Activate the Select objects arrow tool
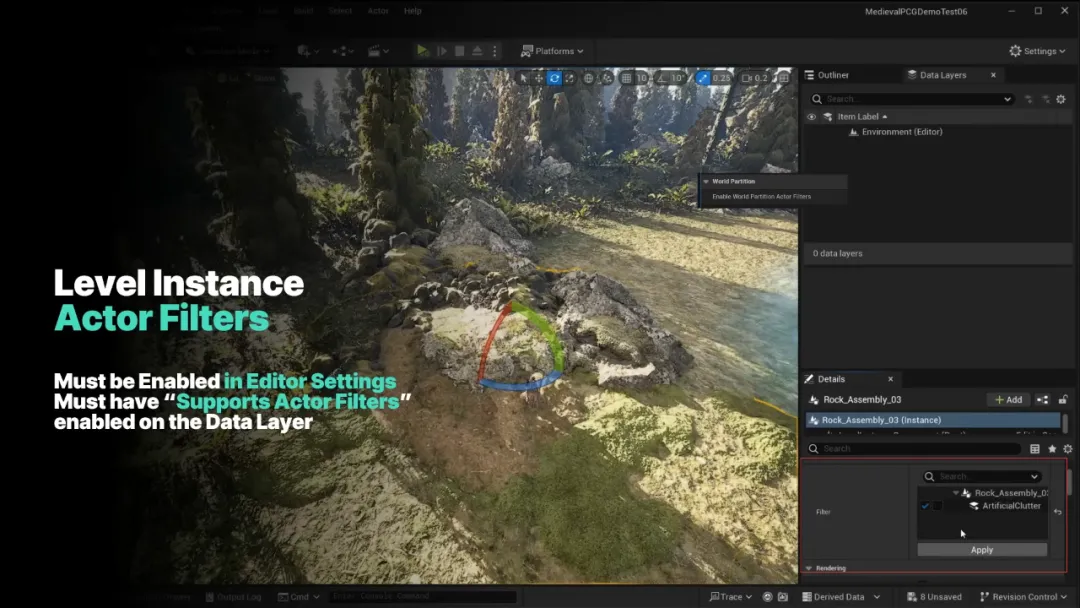Image resolution: width=1080 pixels, height=608 pixels. pyautogui.click(x=523, y=78)
